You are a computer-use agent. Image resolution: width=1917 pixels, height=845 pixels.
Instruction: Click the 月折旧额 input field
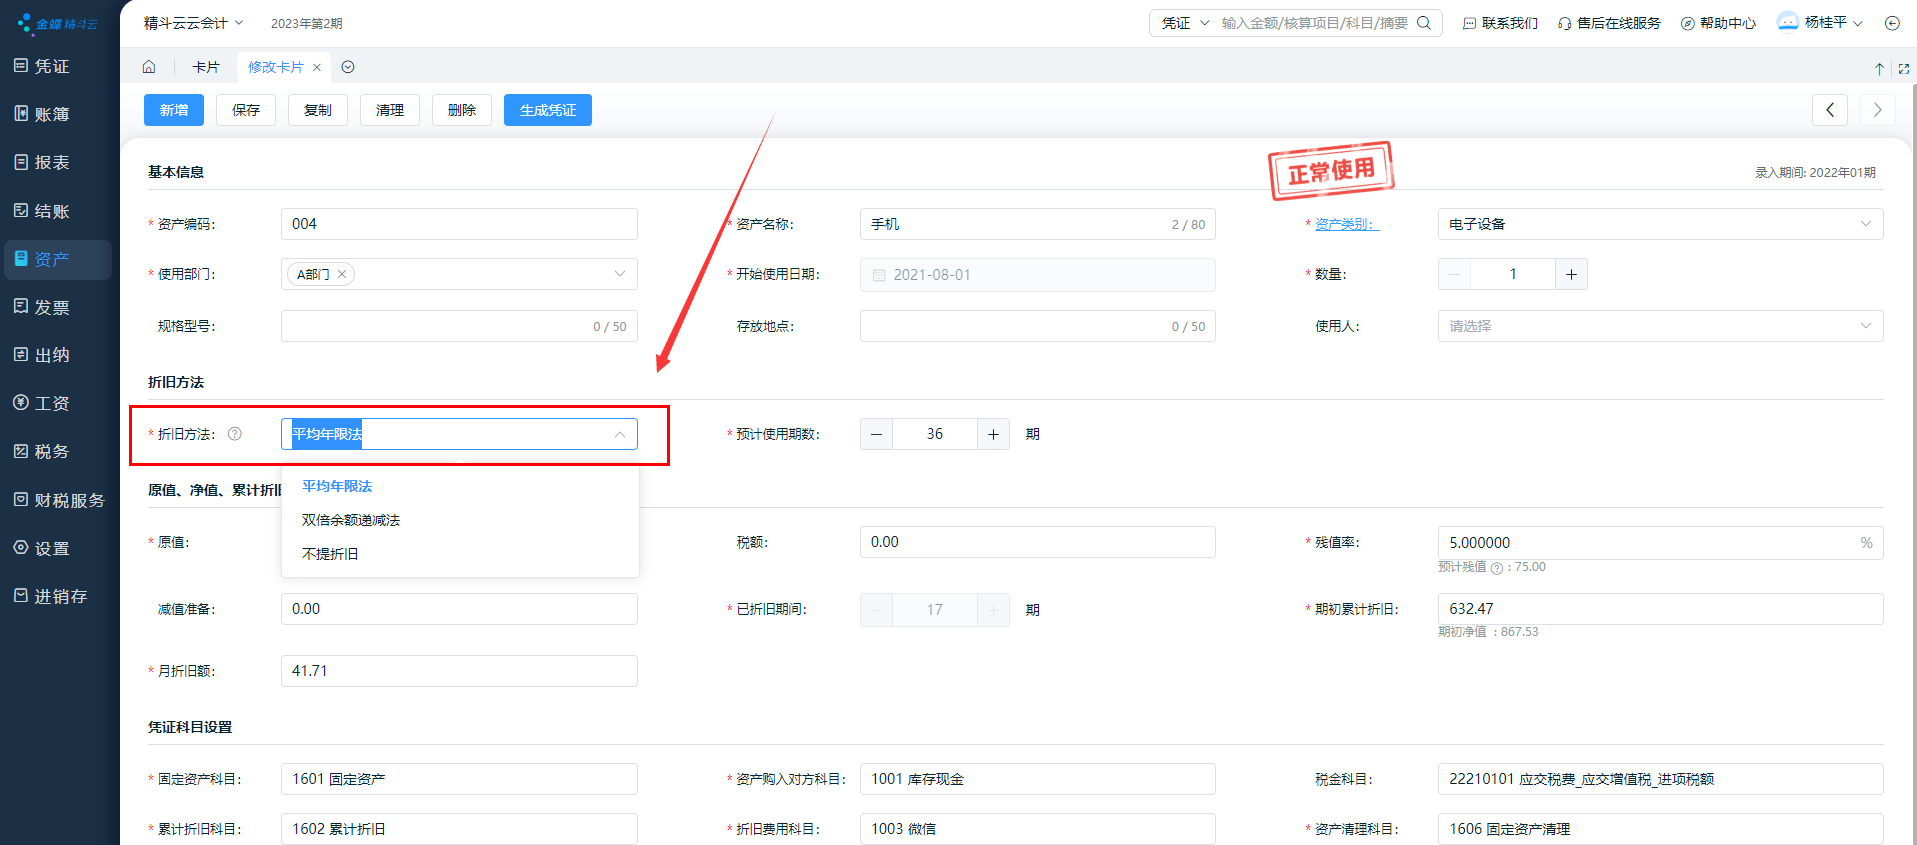click(459, 671)
